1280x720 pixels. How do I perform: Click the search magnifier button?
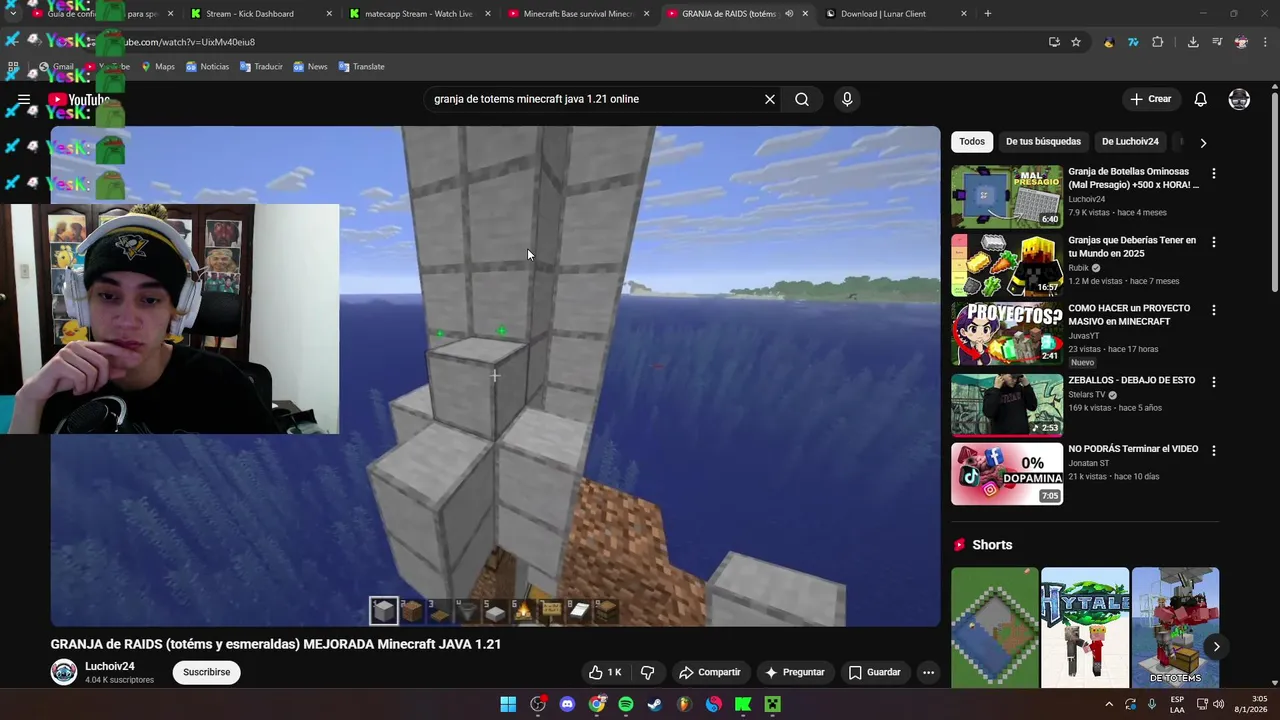802,99
